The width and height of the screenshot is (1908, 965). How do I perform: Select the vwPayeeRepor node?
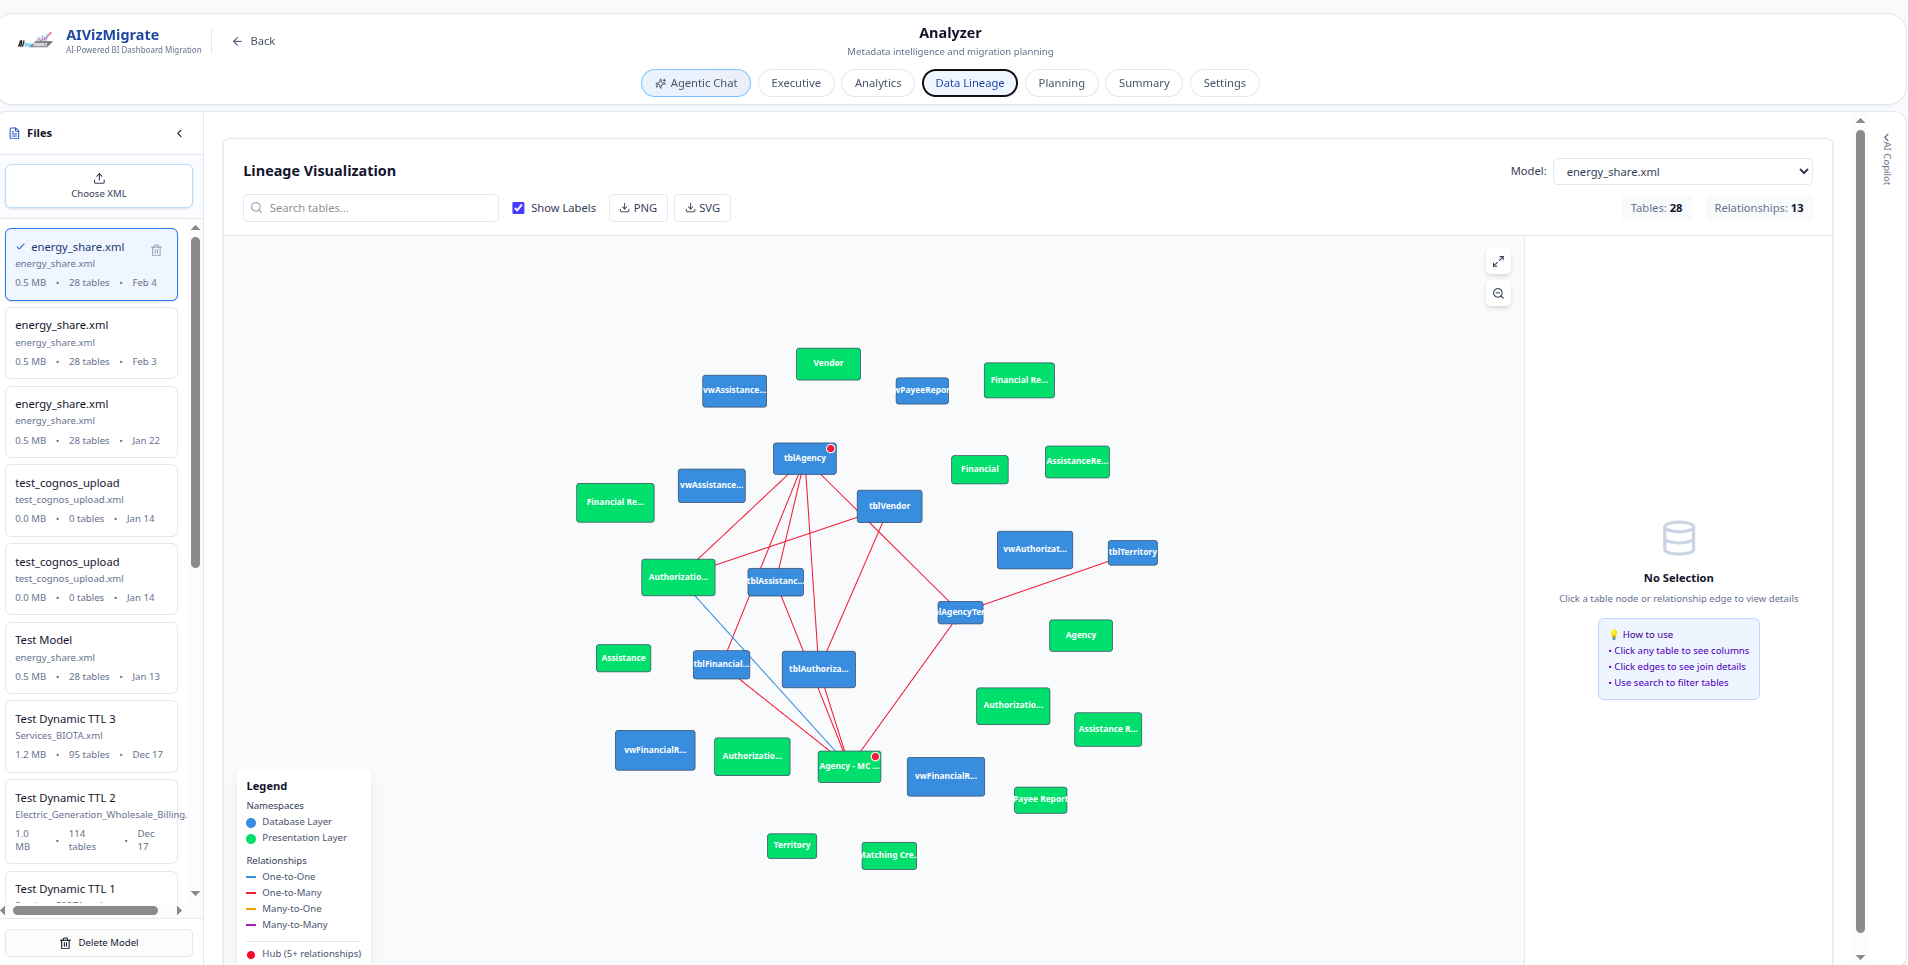(x=922, y=391)
